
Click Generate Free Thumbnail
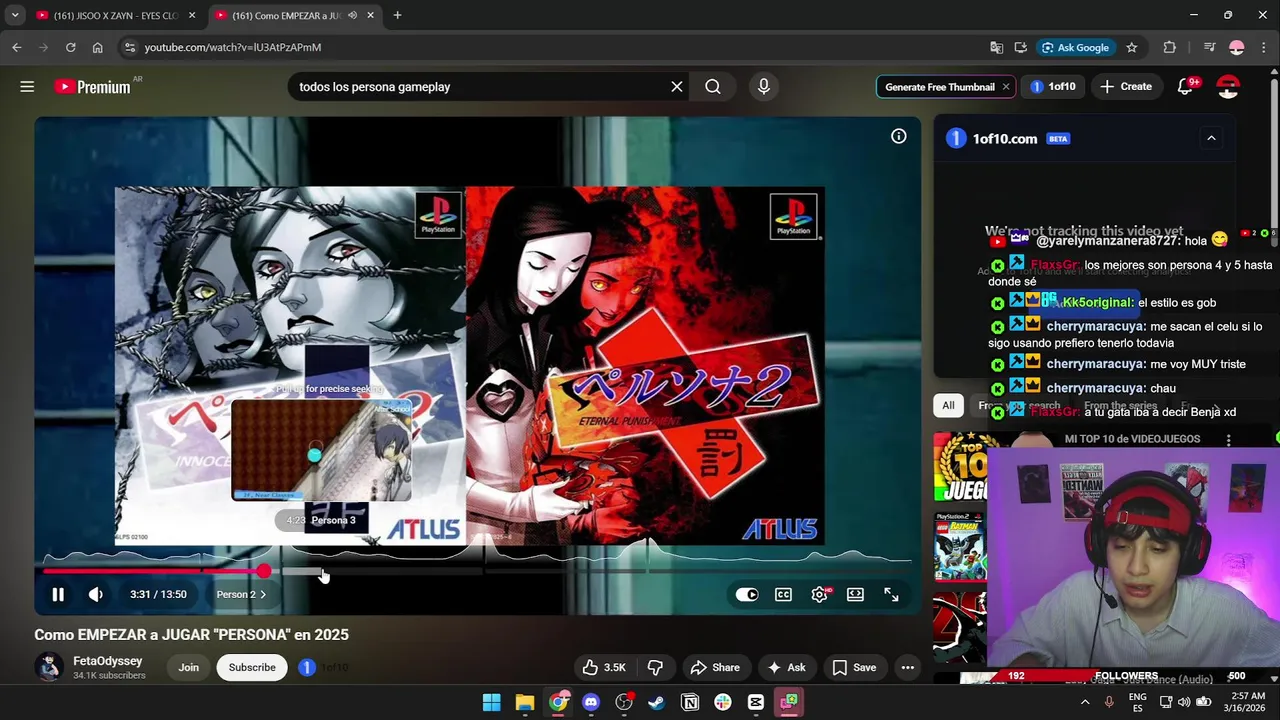pyautogui.click(x=939, y=87)
